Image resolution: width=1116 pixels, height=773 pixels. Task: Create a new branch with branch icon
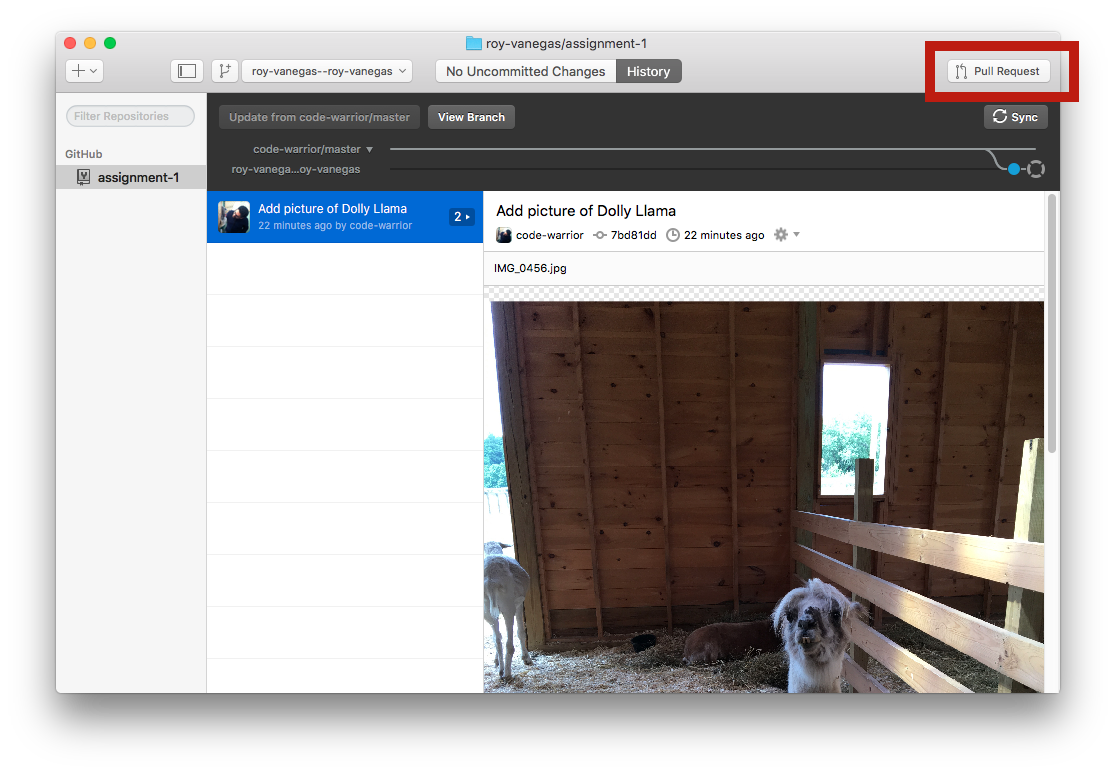[225, 71]
